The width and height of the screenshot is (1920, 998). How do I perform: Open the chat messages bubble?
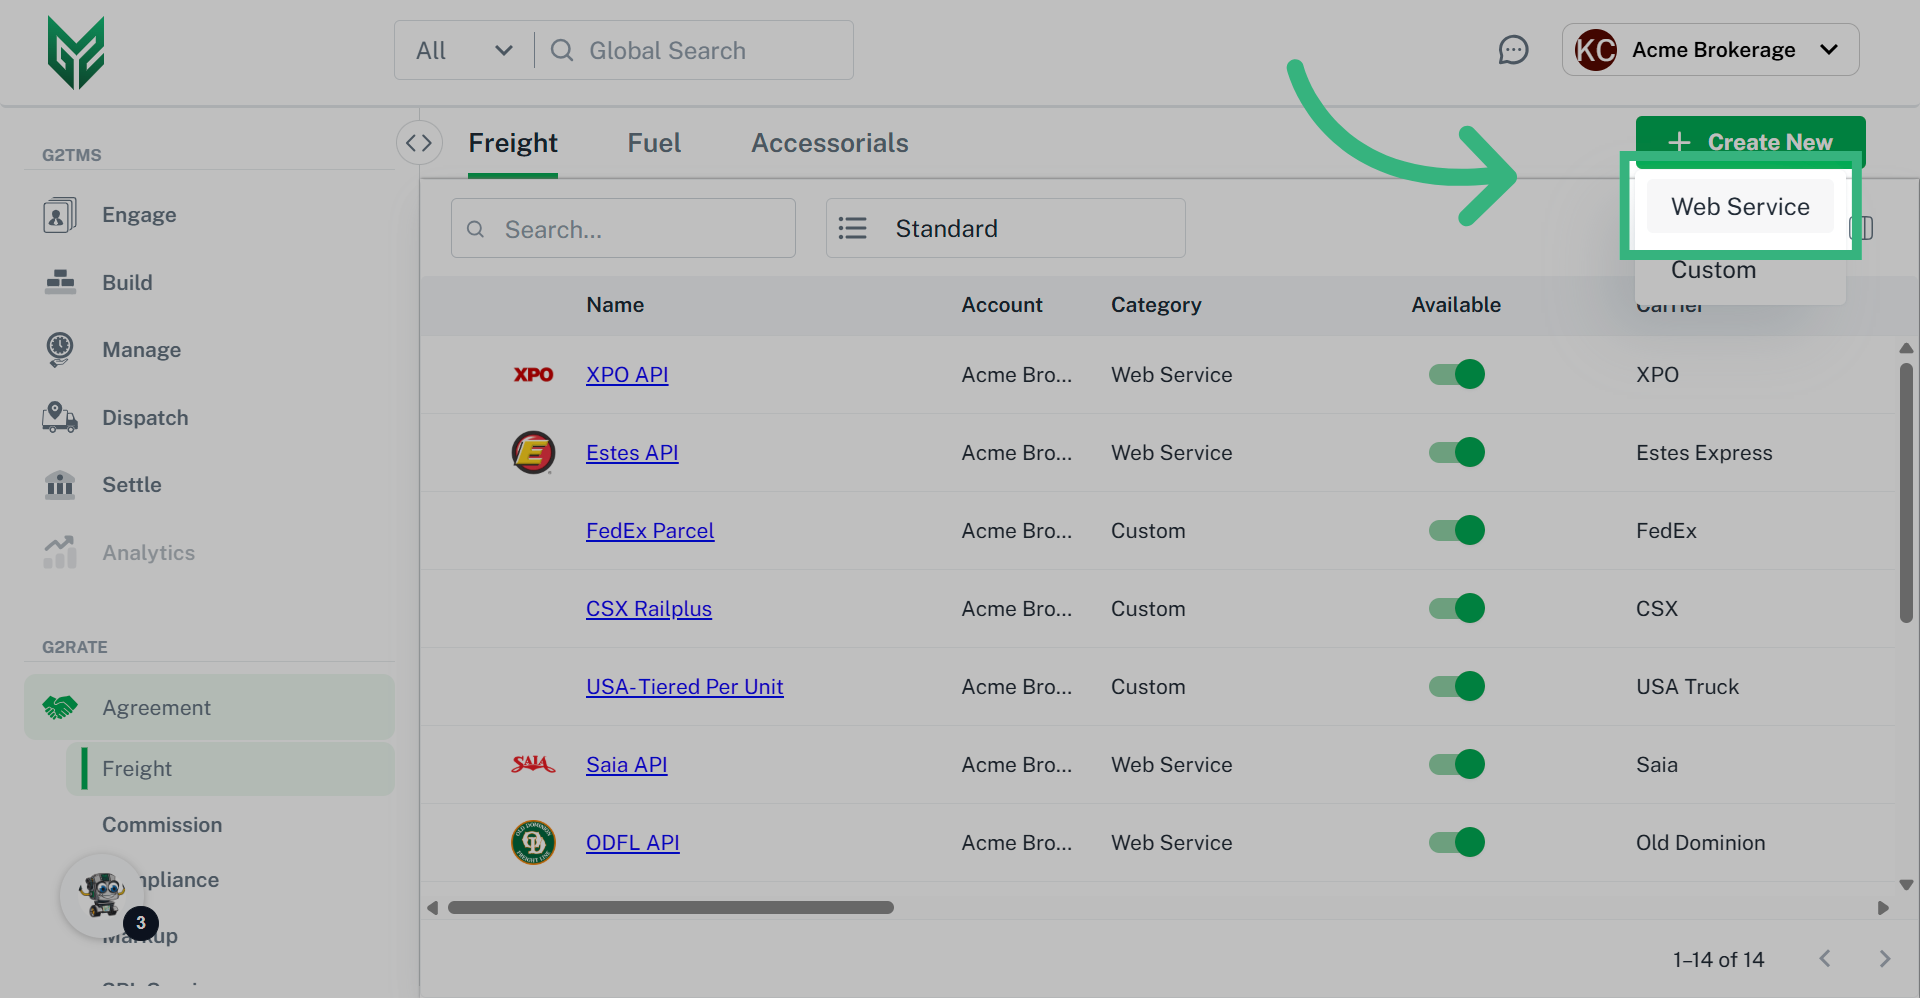tap(1513, 49)
